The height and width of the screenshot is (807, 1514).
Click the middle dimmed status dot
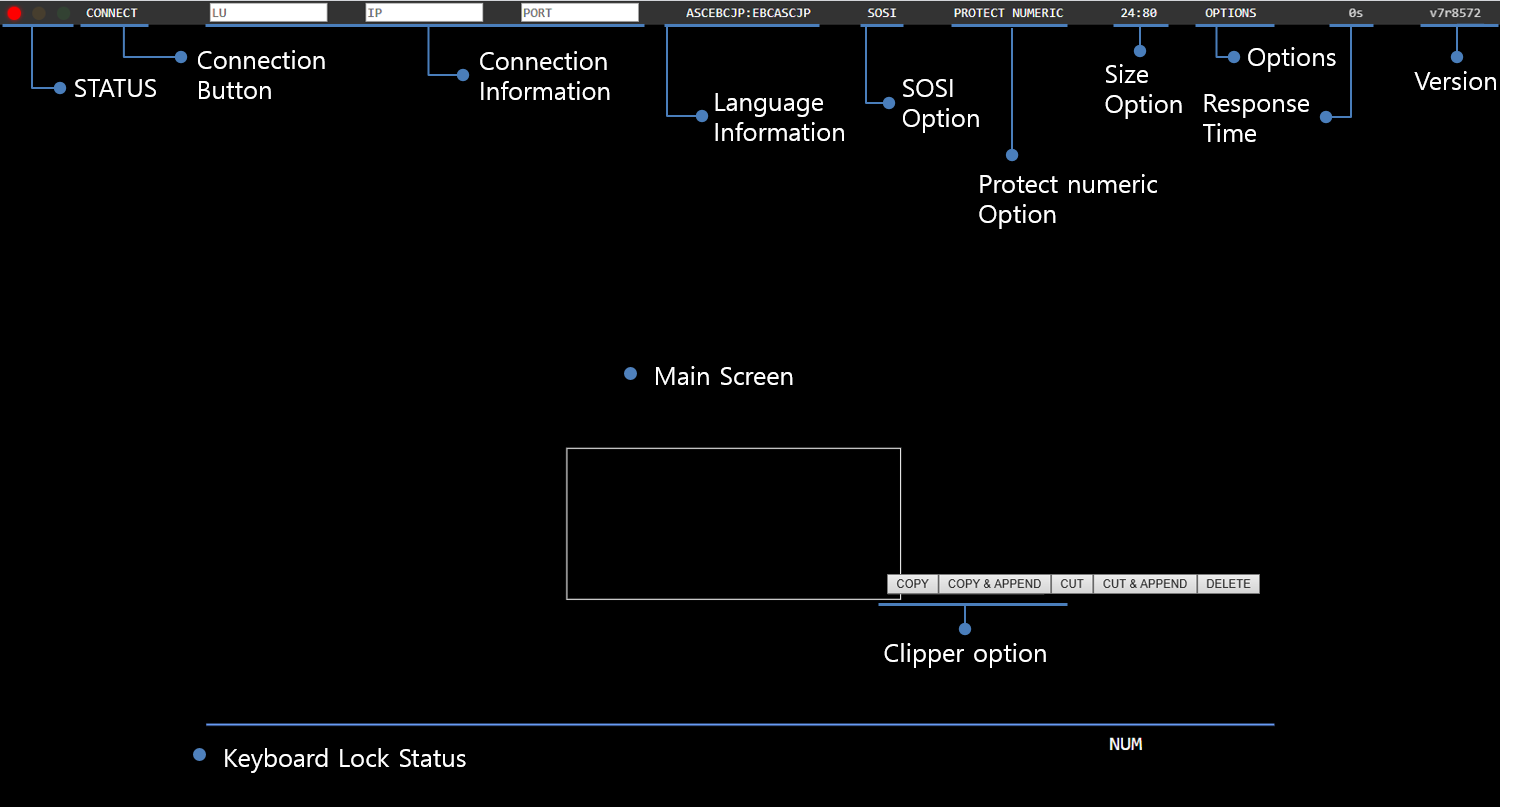(39, 13)
